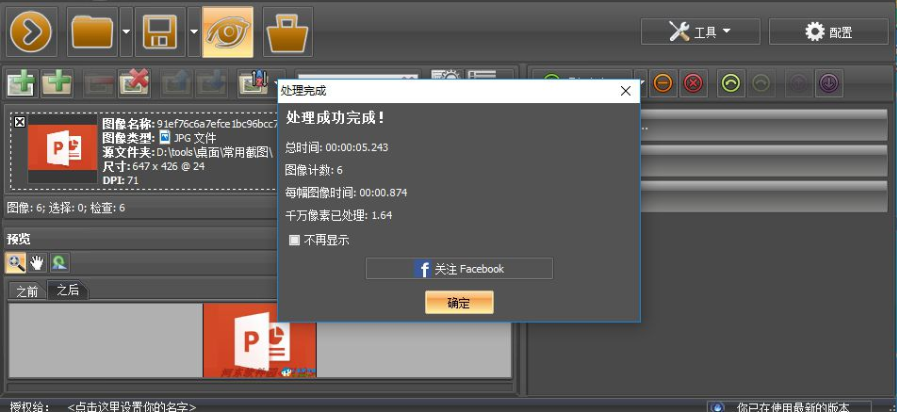Viewport: 897px width, 413px height.
Task: Click the move image up arrow icon
Action: click(176, 84)
